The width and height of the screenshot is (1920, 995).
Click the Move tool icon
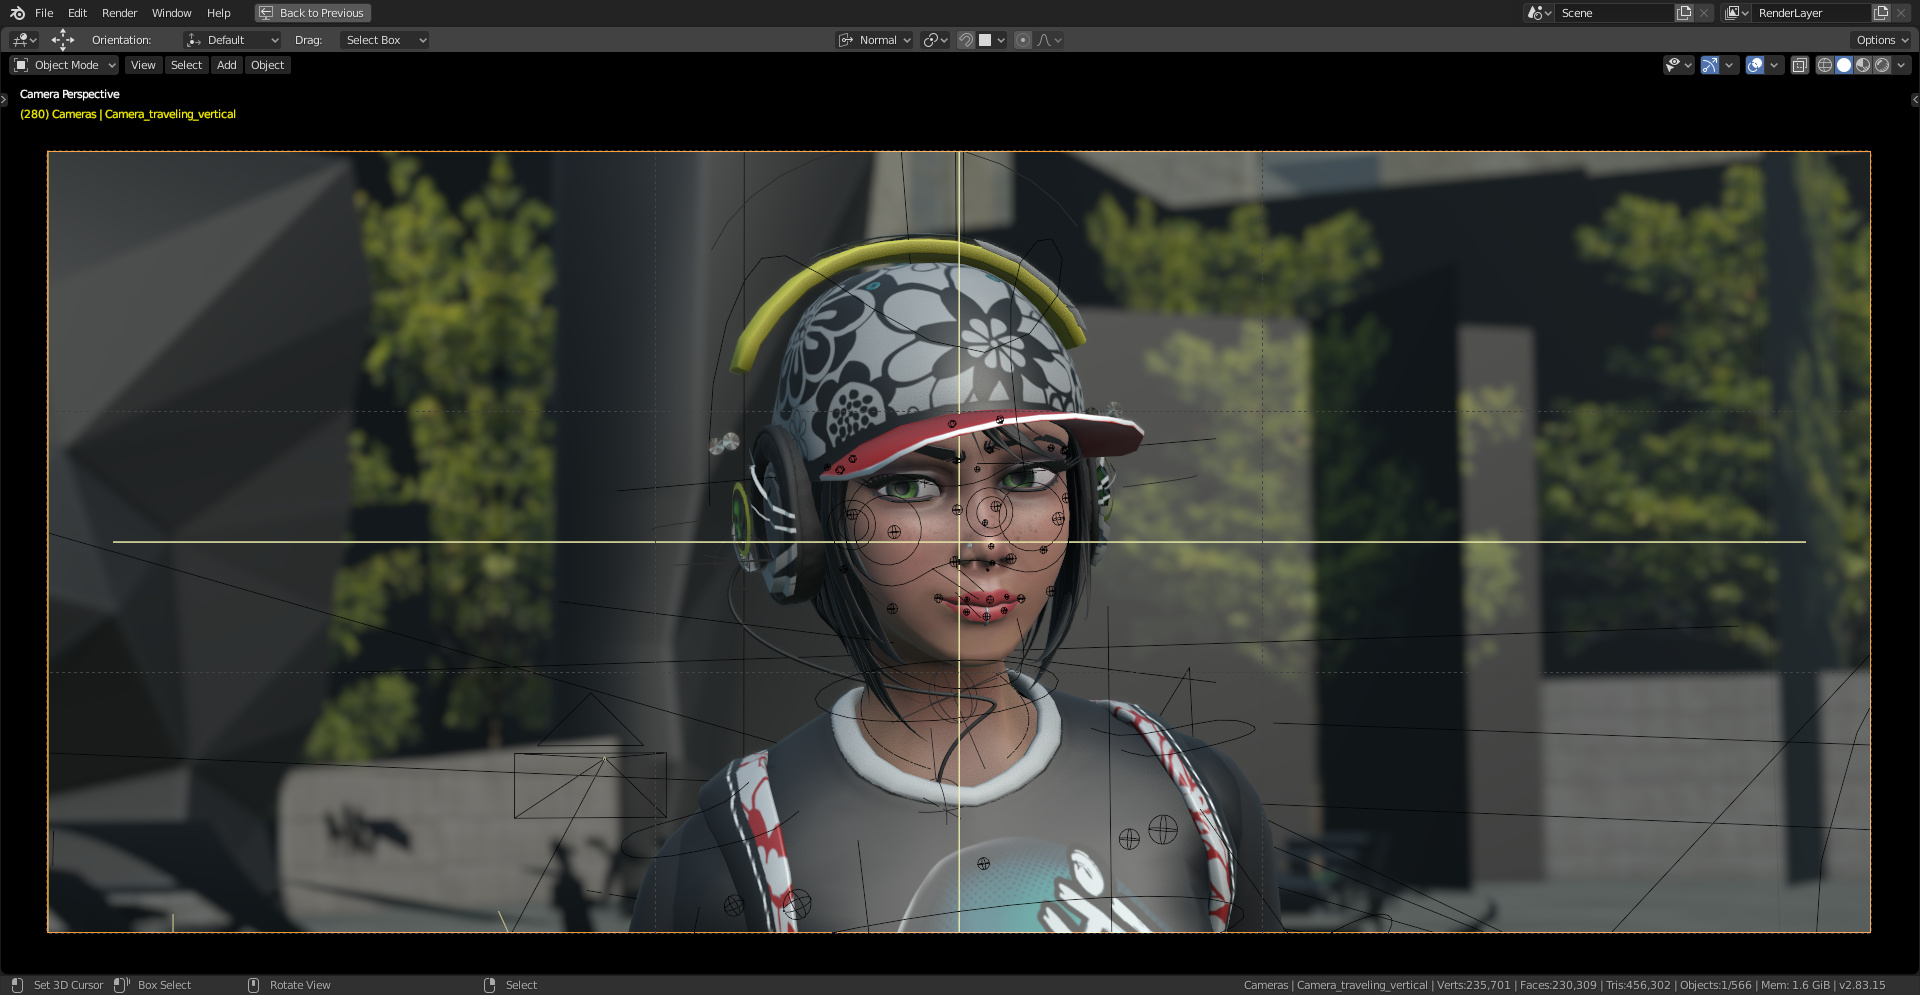coord(63,40)
